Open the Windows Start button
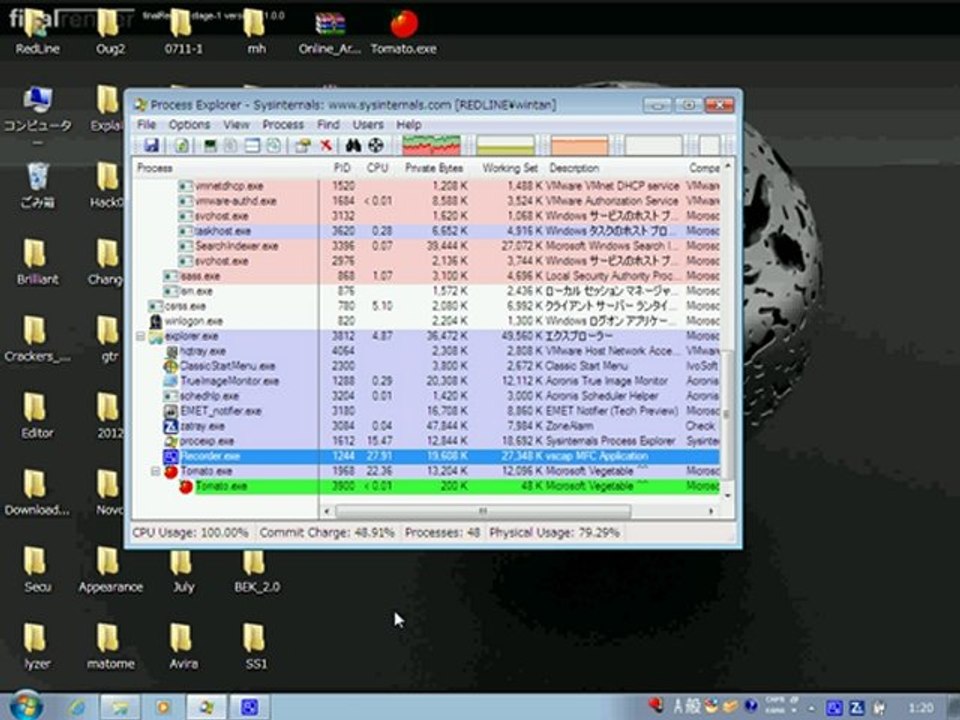The width and height of the screenshot is (960, 720). click(25, 706)
